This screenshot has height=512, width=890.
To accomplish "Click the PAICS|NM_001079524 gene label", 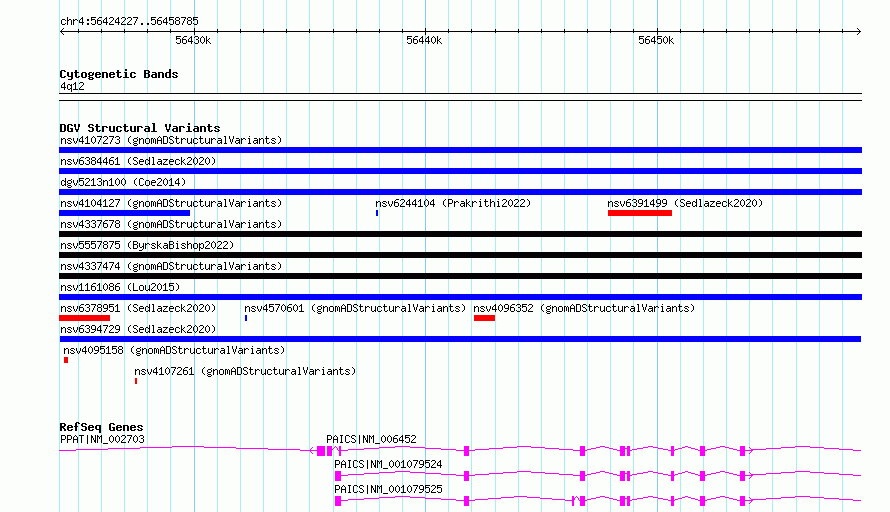I will [x=388, y=464].
